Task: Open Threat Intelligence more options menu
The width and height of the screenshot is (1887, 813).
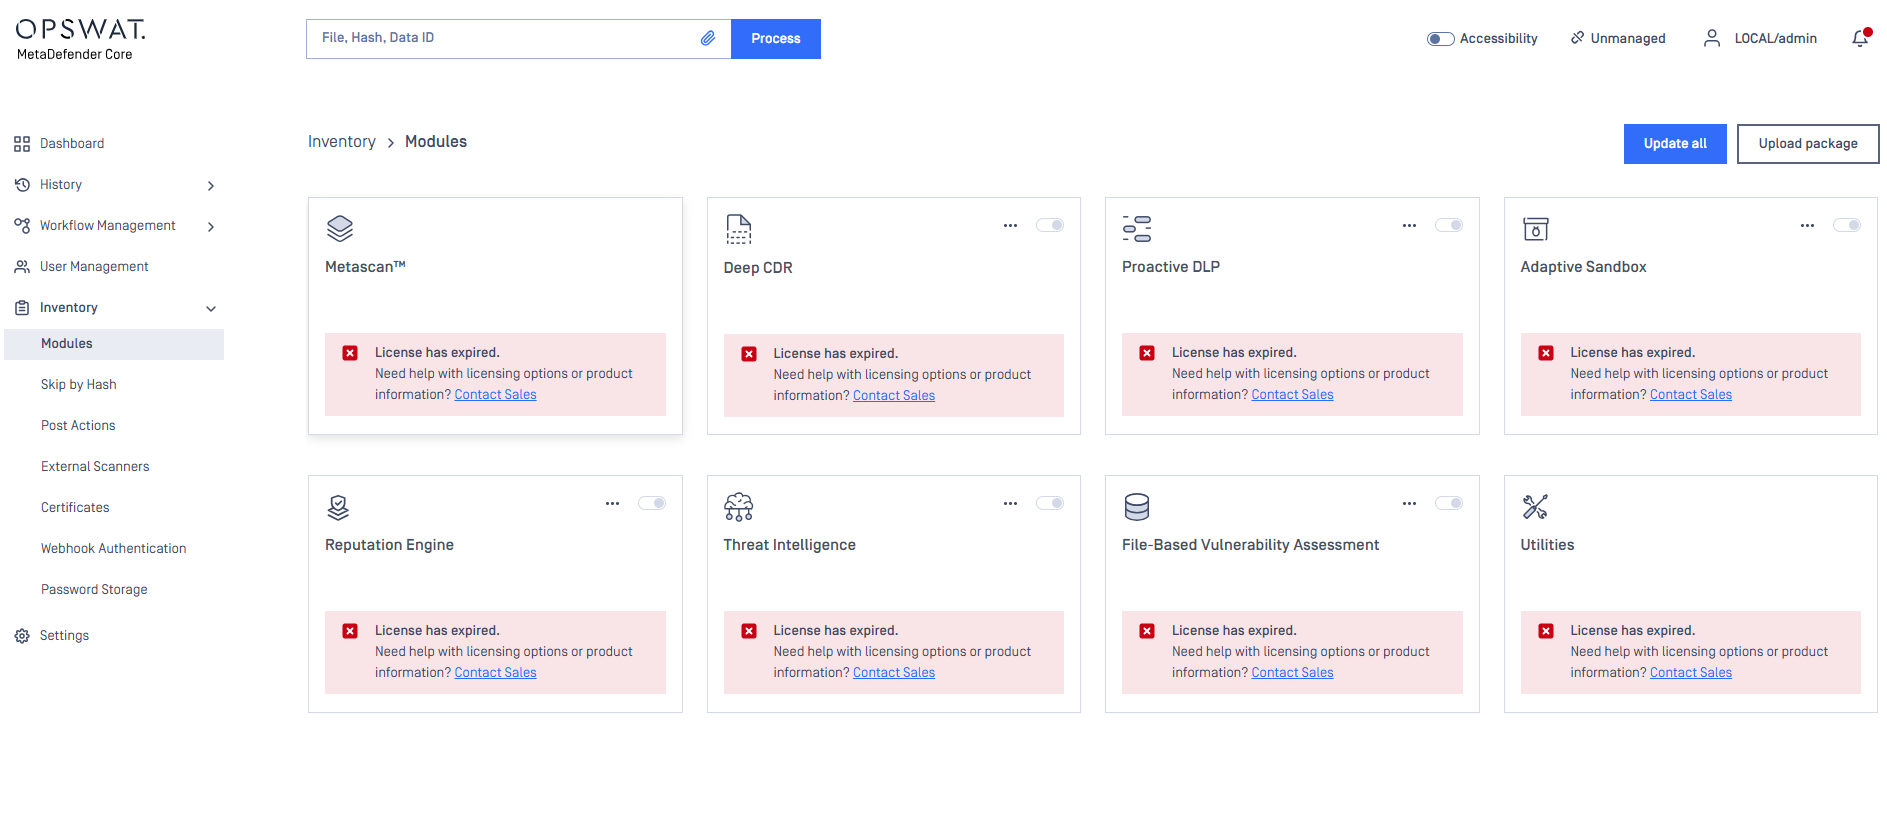Action: [1010, 503]
